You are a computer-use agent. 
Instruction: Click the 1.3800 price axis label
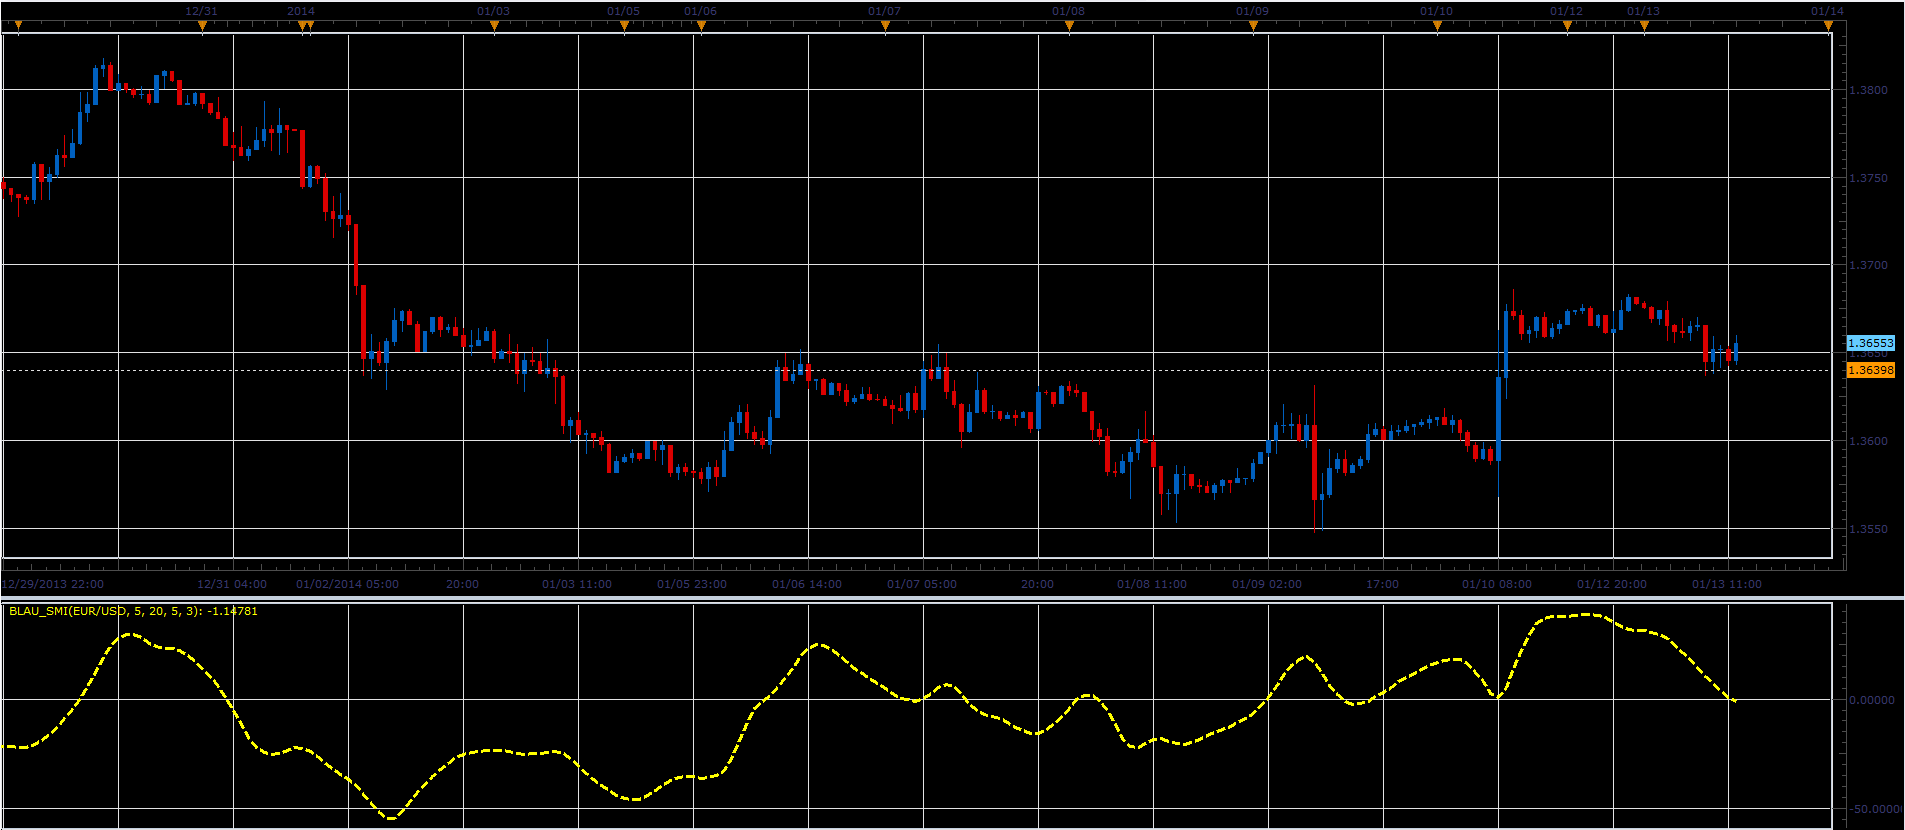[1868, 90]
